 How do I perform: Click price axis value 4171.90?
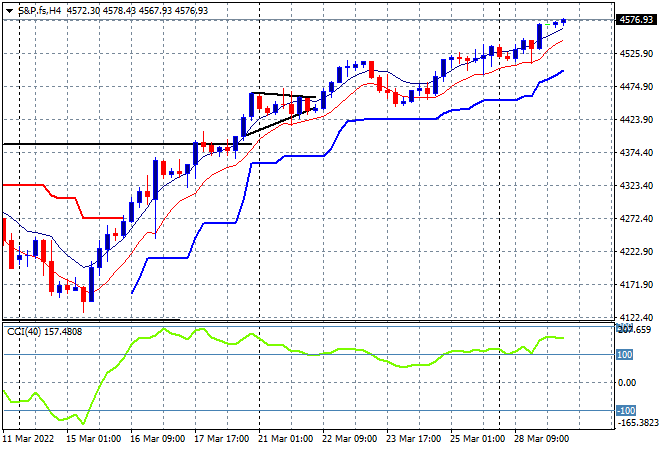[x=636, y=285]
